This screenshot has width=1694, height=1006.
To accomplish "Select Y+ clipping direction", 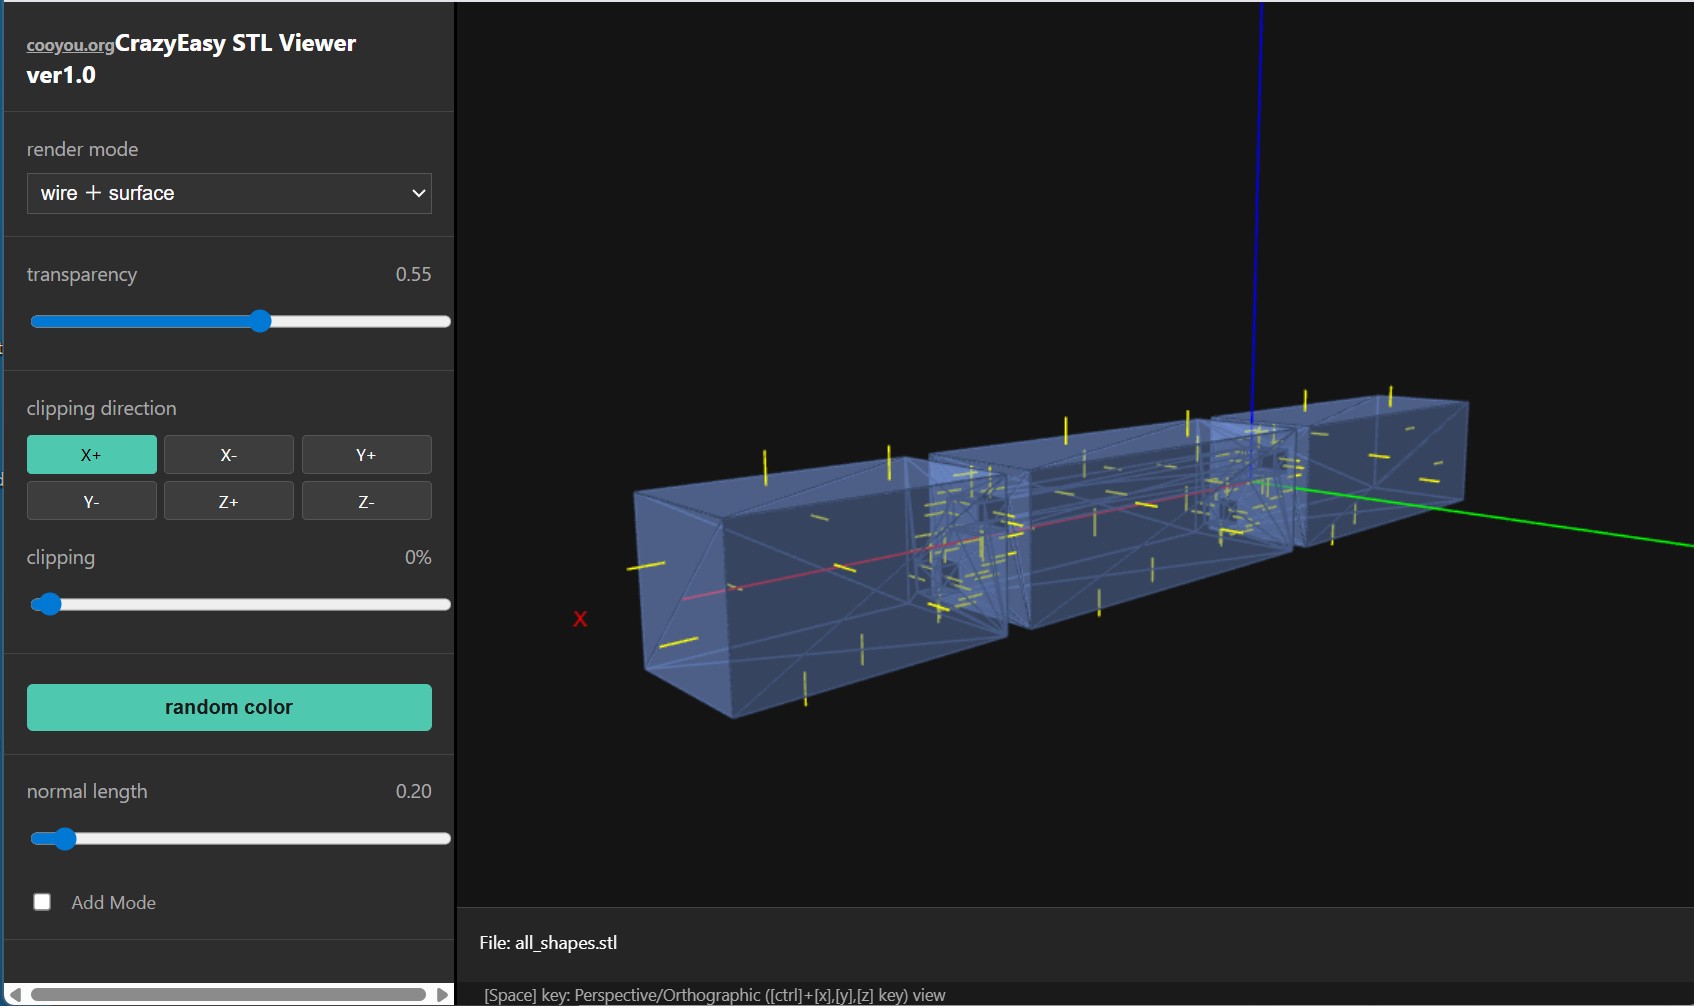I will coord(366,455).
